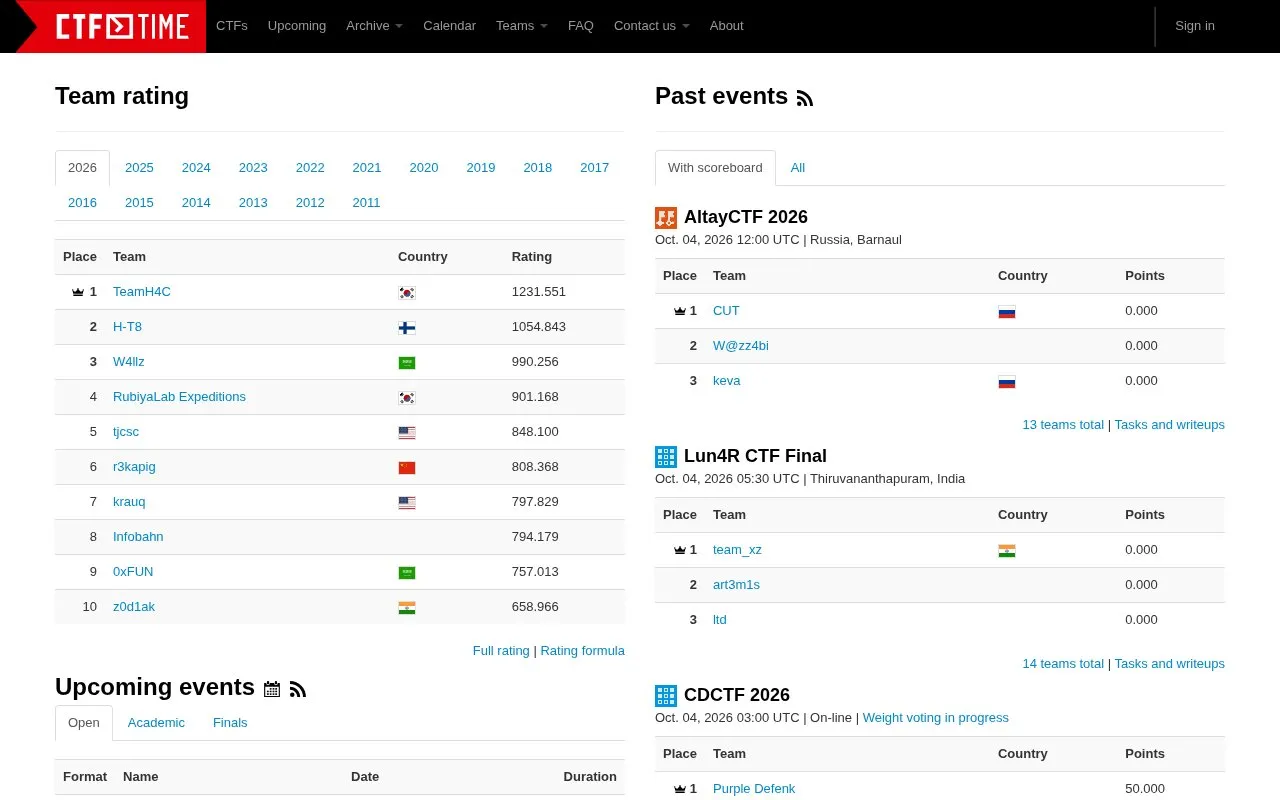Screen dimensions: 1280x800
Task: Open the Upcoming events RSS feed icon
Action: (x=298, y=689)
